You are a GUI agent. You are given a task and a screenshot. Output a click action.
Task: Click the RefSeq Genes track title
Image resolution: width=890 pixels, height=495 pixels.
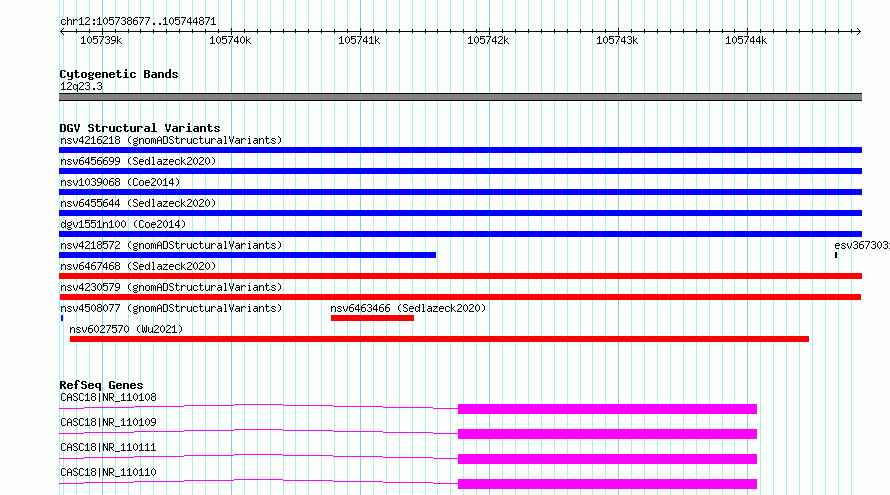[101, 385]
